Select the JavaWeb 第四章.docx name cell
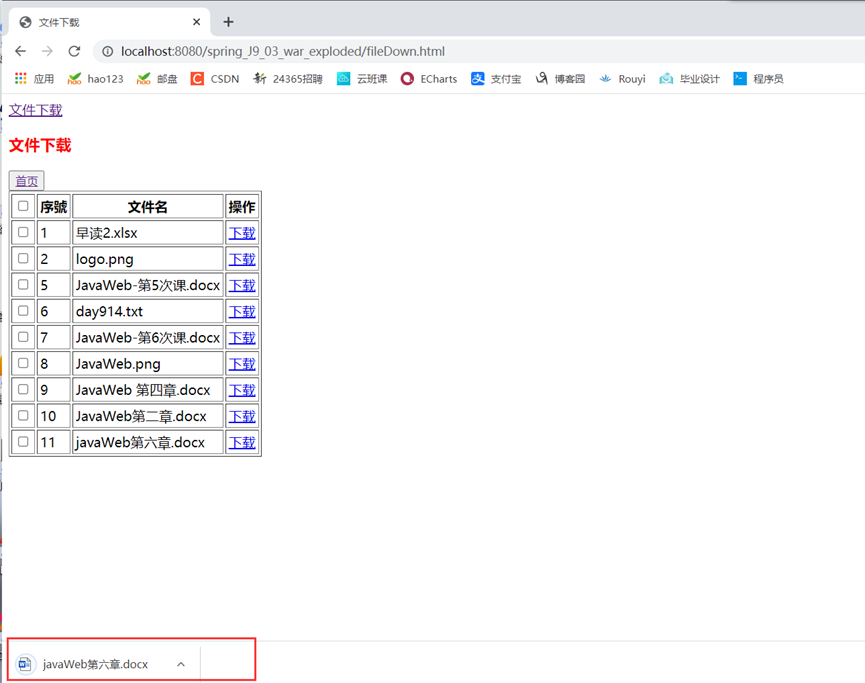The height and width of the screenshot is (683, 865). pyautogui.click(x=148, y=390)
